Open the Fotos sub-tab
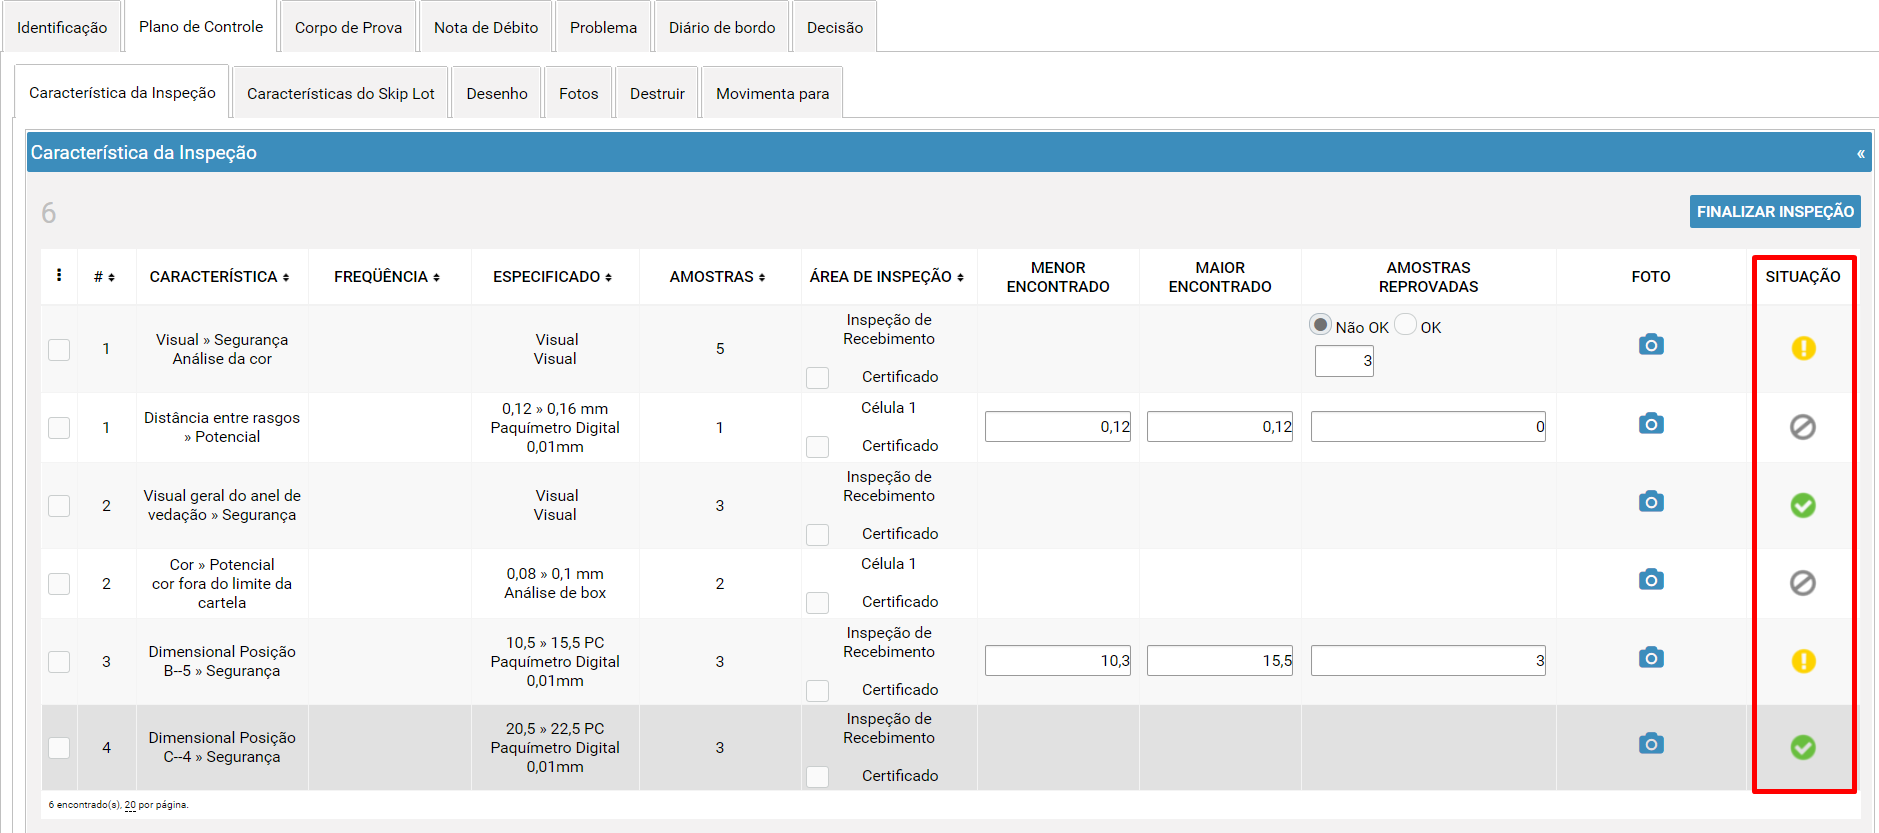The image size is (1879, 833). coord(578,93)
